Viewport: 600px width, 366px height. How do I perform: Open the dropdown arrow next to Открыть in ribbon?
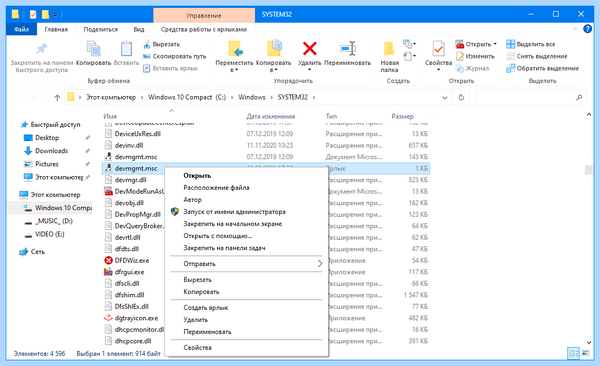click(x=495, y=44)
